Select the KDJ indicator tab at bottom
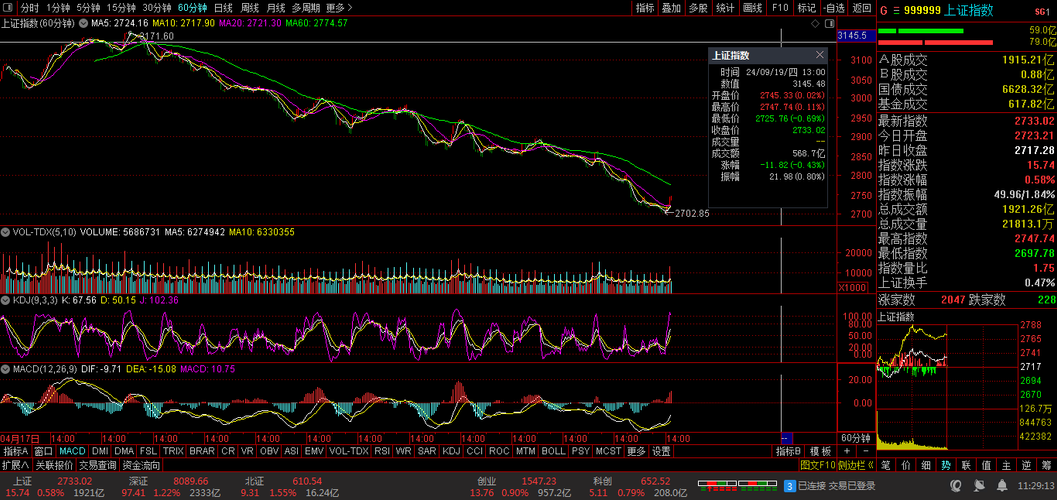 pos(451,451)
